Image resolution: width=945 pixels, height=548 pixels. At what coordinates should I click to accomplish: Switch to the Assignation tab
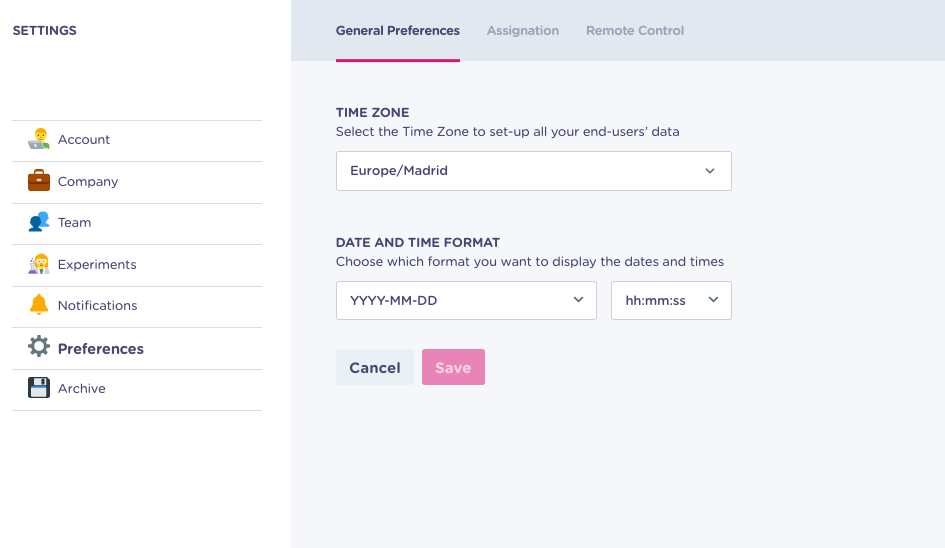[x=523, y=31]
